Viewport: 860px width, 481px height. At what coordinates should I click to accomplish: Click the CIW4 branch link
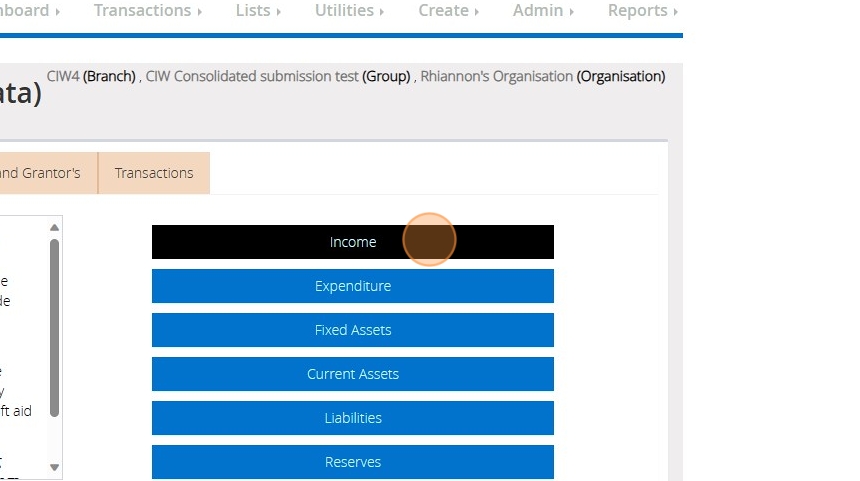pos(63,76)
